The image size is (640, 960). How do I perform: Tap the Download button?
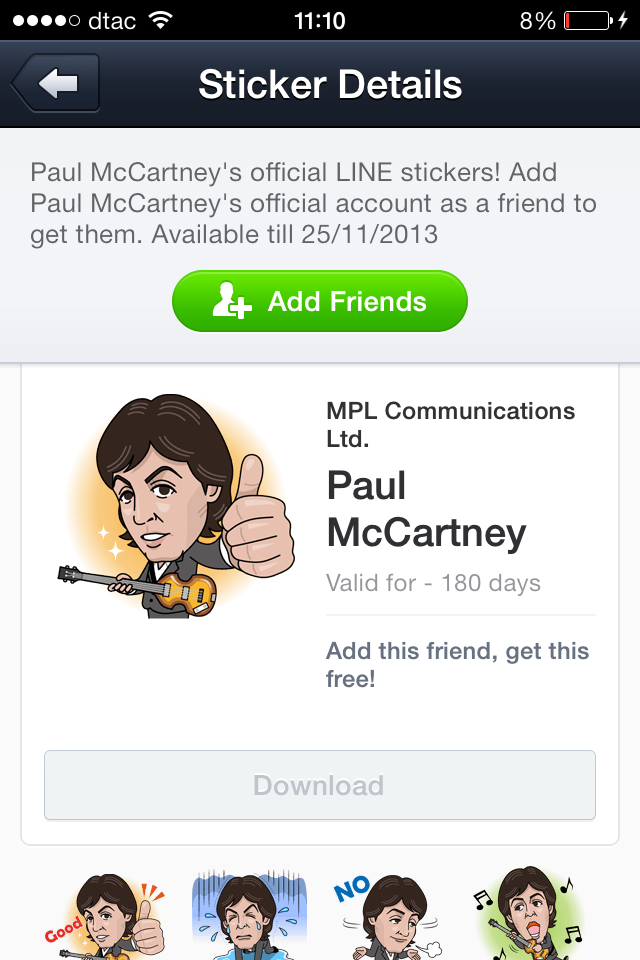click(319, 785)
